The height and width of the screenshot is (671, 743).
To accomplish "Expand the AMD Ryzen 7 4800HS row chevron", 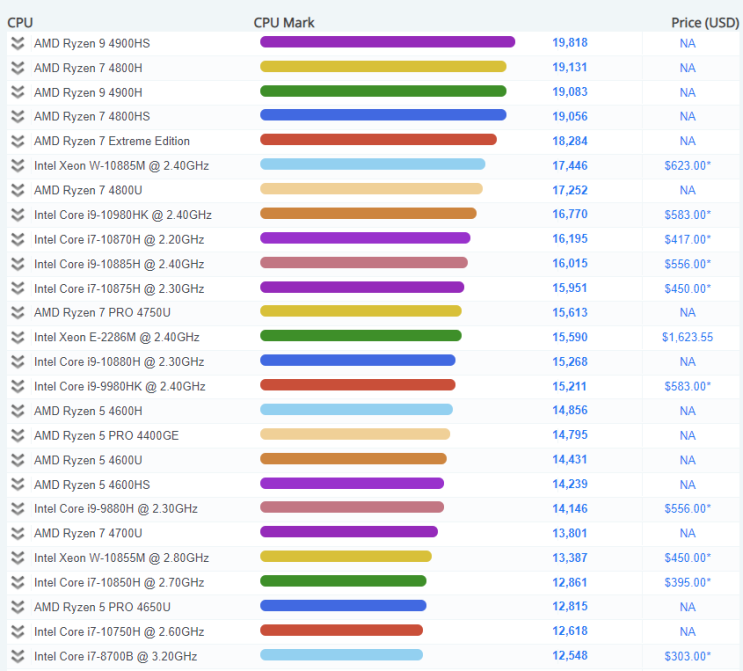I will click(18, 117).
